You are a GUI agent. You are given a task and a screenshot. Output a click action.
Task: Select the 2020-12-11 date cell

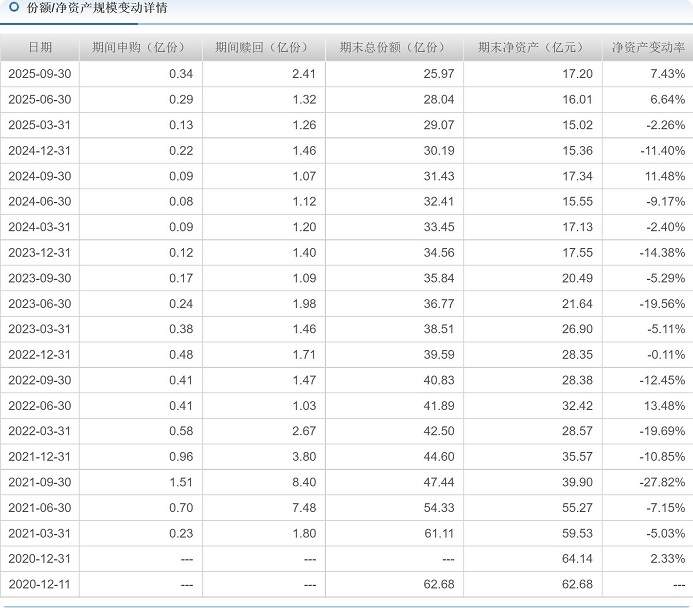tap(40, 584)
